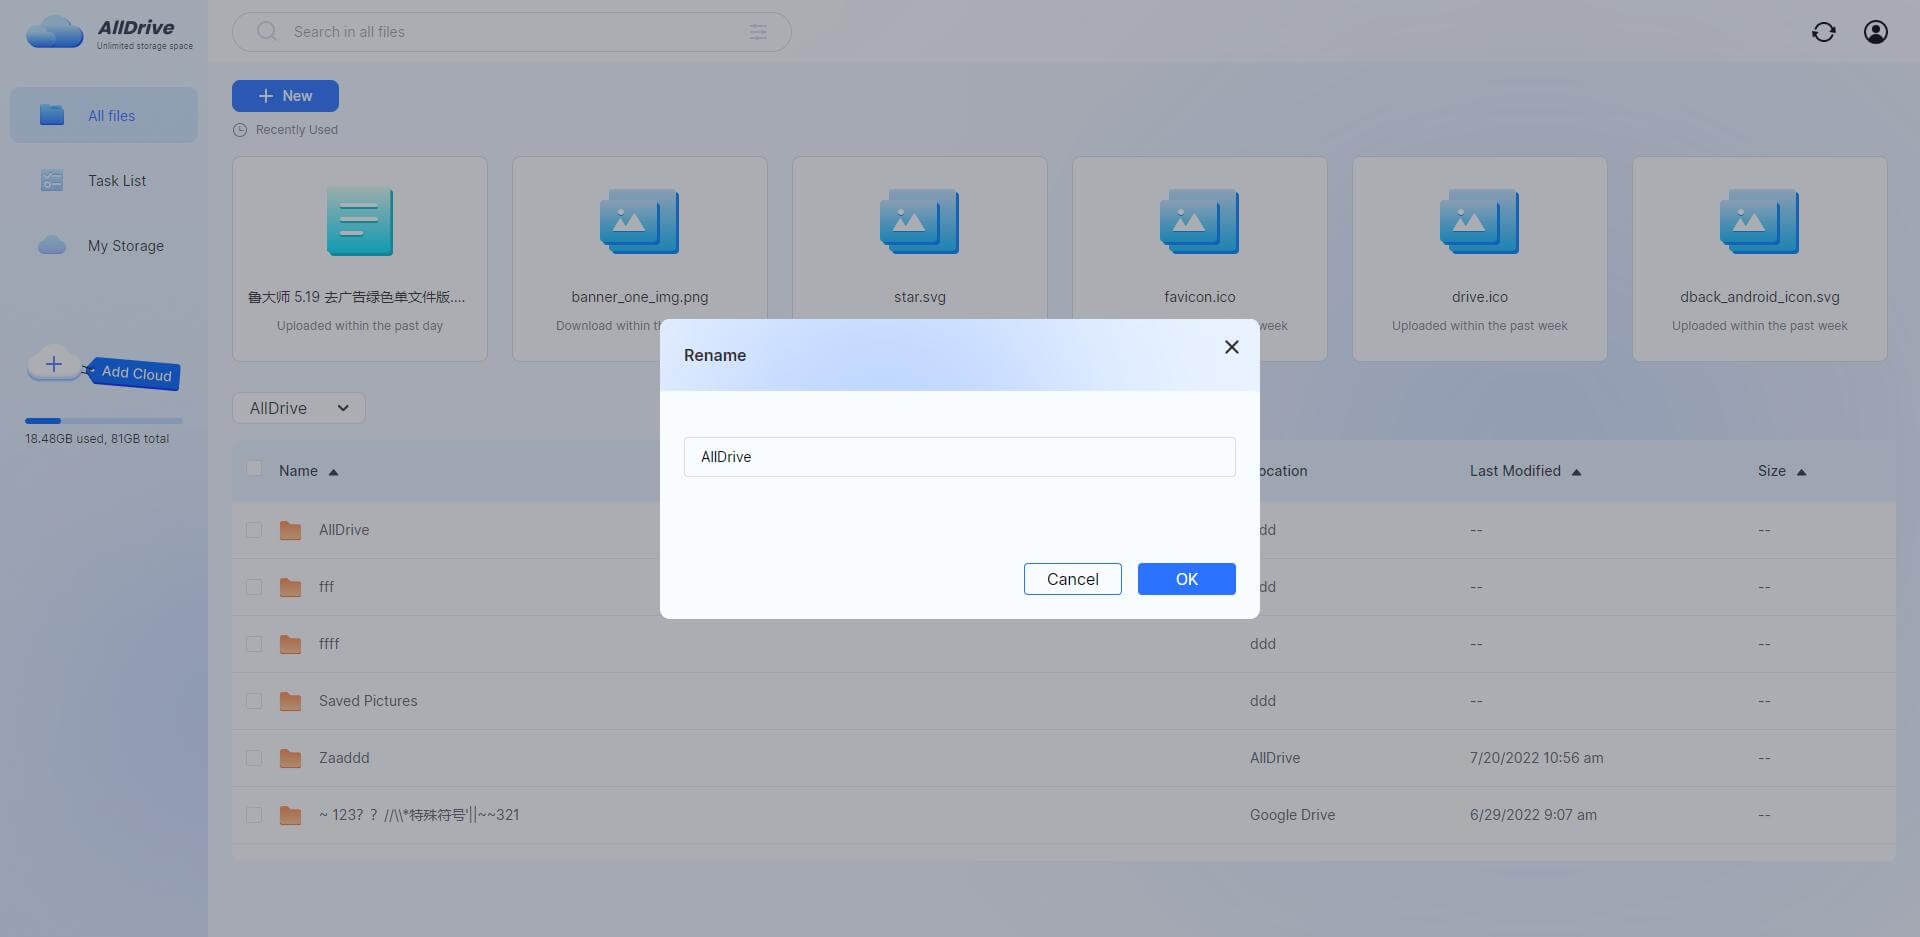Click the favicon.ico image icon
Screen dimensions: 1920x937
pos(1200,221)
